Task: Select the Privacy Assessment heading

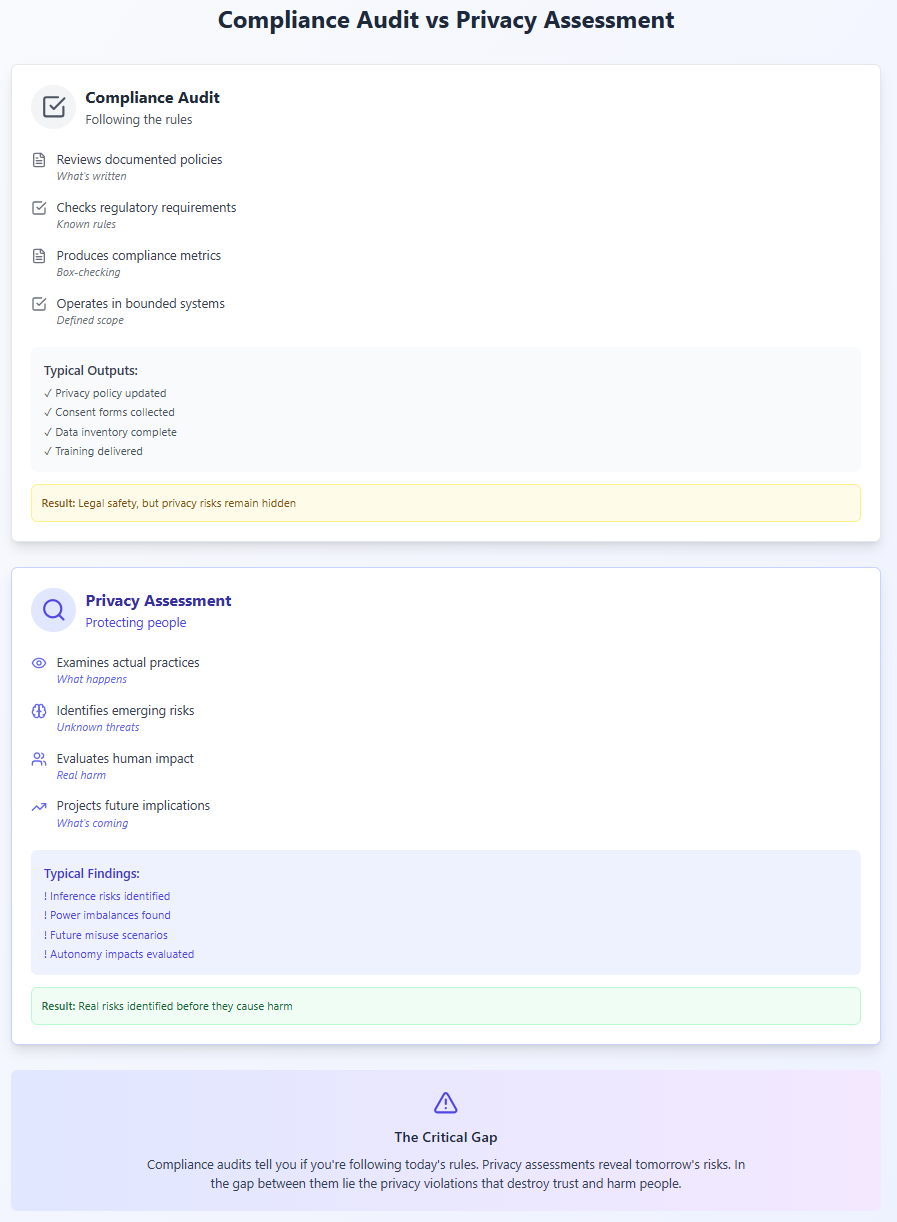Action: 159,600
